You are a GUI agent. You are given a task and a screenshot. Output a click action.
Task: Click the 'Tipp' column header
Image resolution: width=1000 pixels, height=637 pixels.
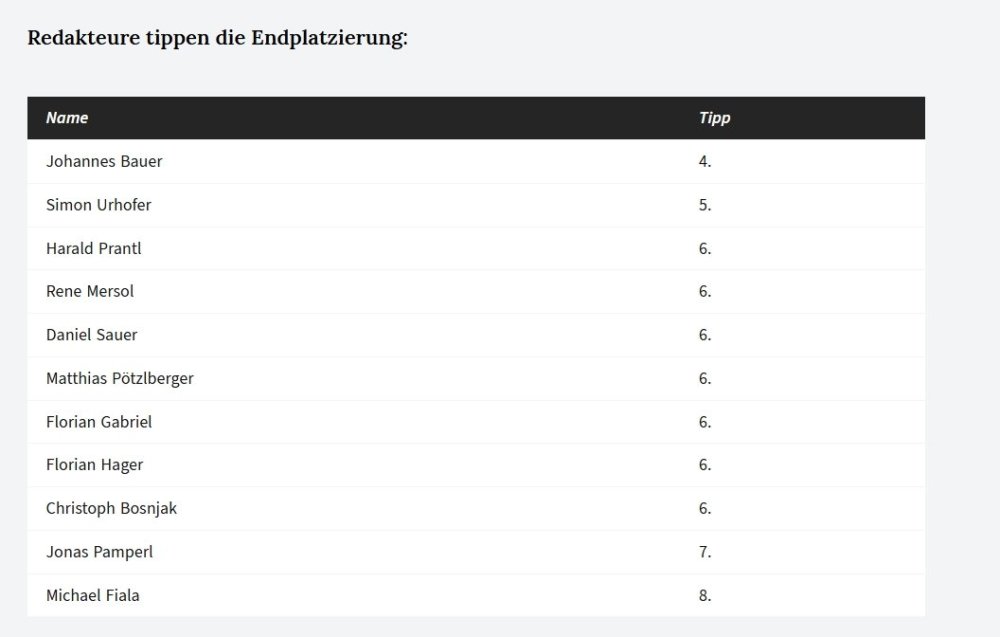(714, 118)
